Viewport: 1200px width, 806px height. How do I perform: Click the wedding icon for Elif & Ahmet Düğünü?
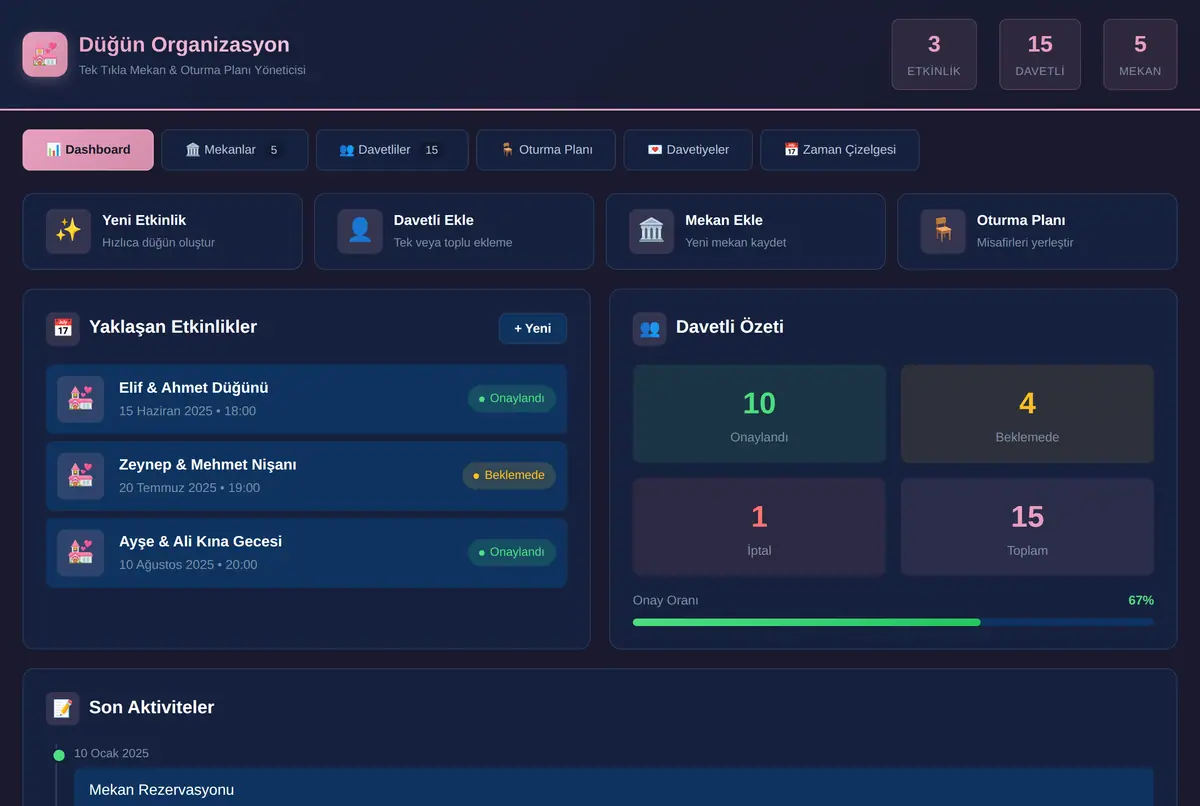pyautogui.click(x=80, y=399)
